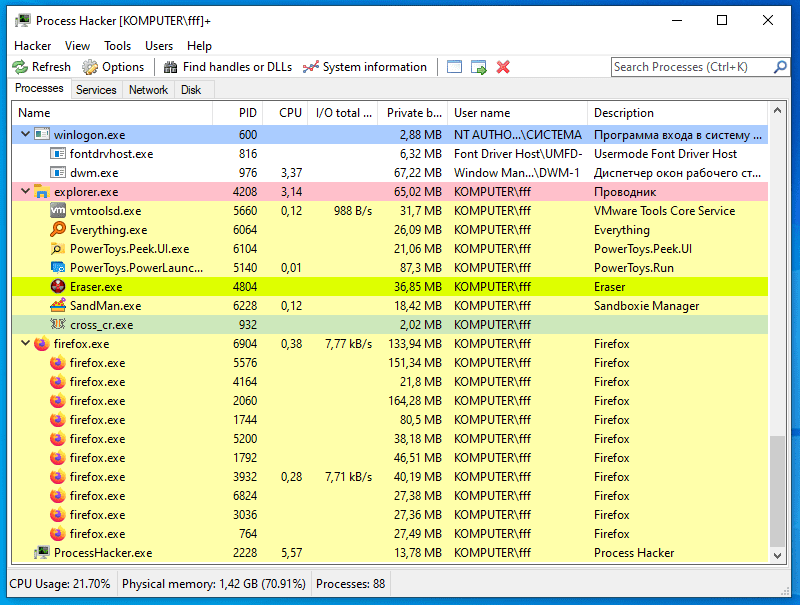Click the red X terminate icon

click(503, 67)
